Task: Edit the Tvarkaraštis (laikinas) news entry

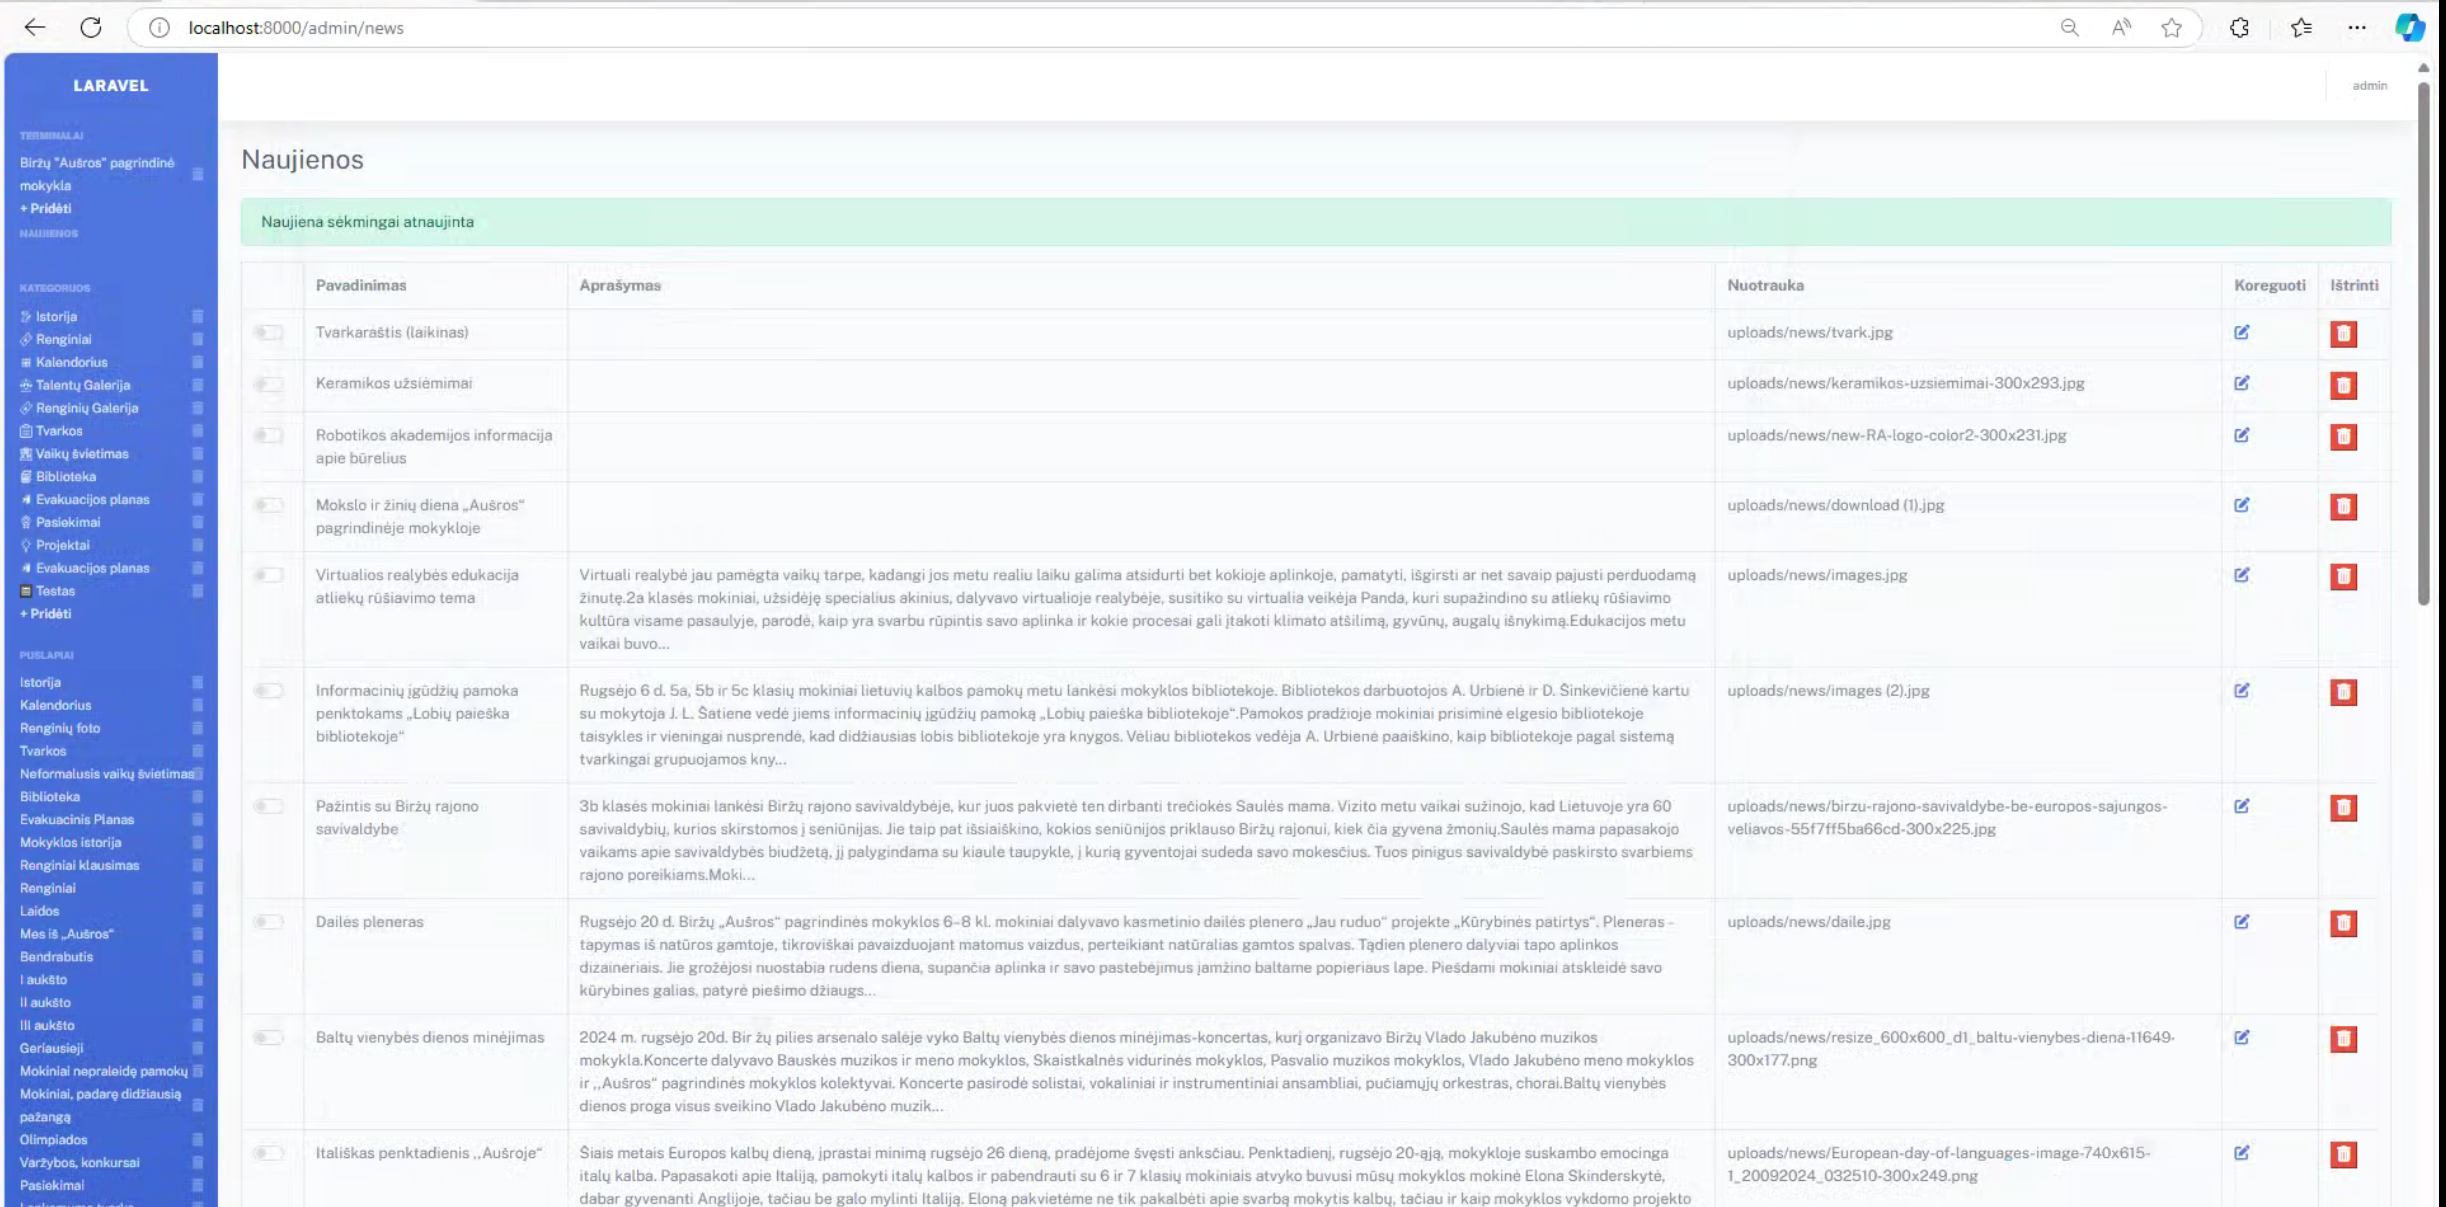Action: pyautogui.click(x=2241, y=333)
